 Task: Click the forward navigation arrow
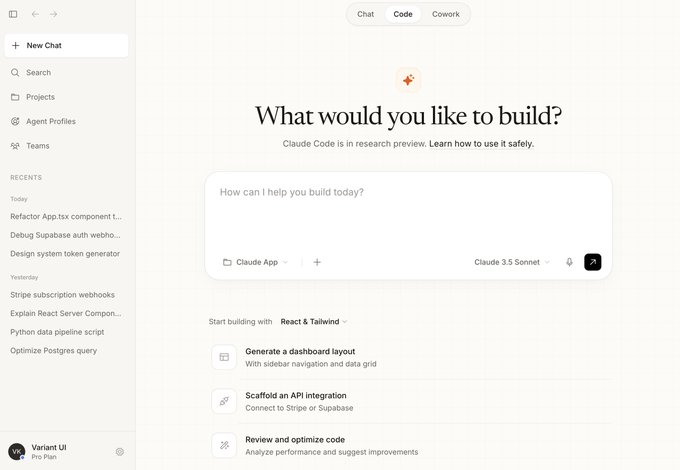[x=53, y=14]
